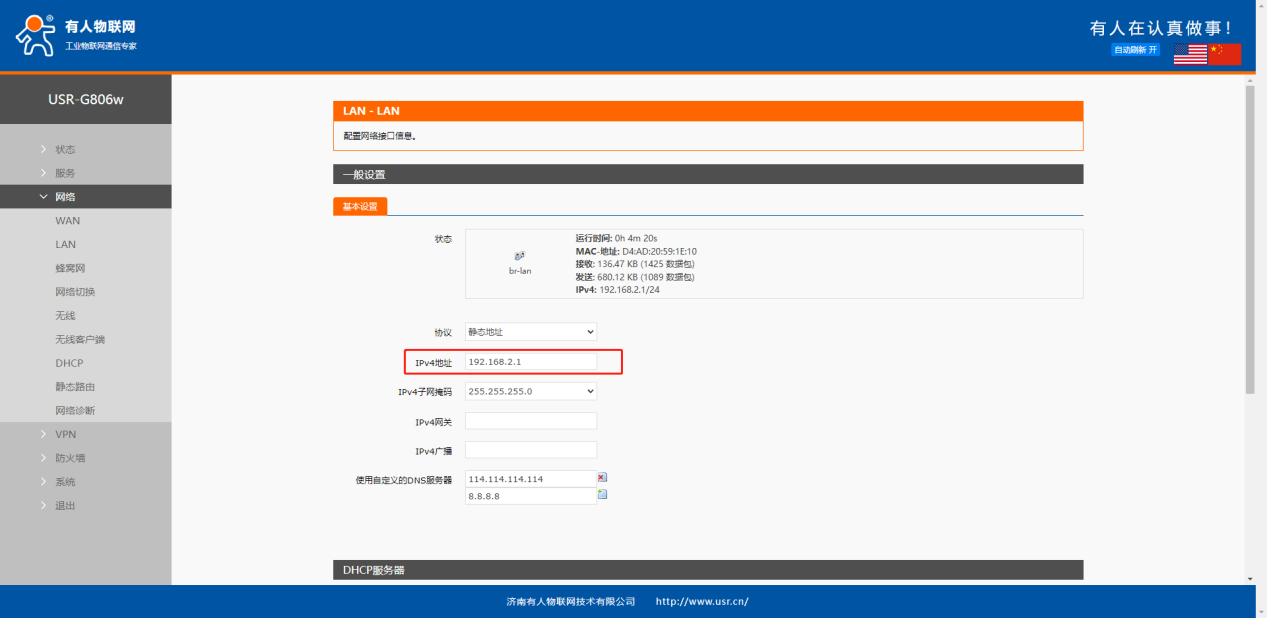Open the IPv4子网掩码 subnet mask dropdown
This screenshot has width=1267, height=618.
pyautogui.click(x=531, y=391)
